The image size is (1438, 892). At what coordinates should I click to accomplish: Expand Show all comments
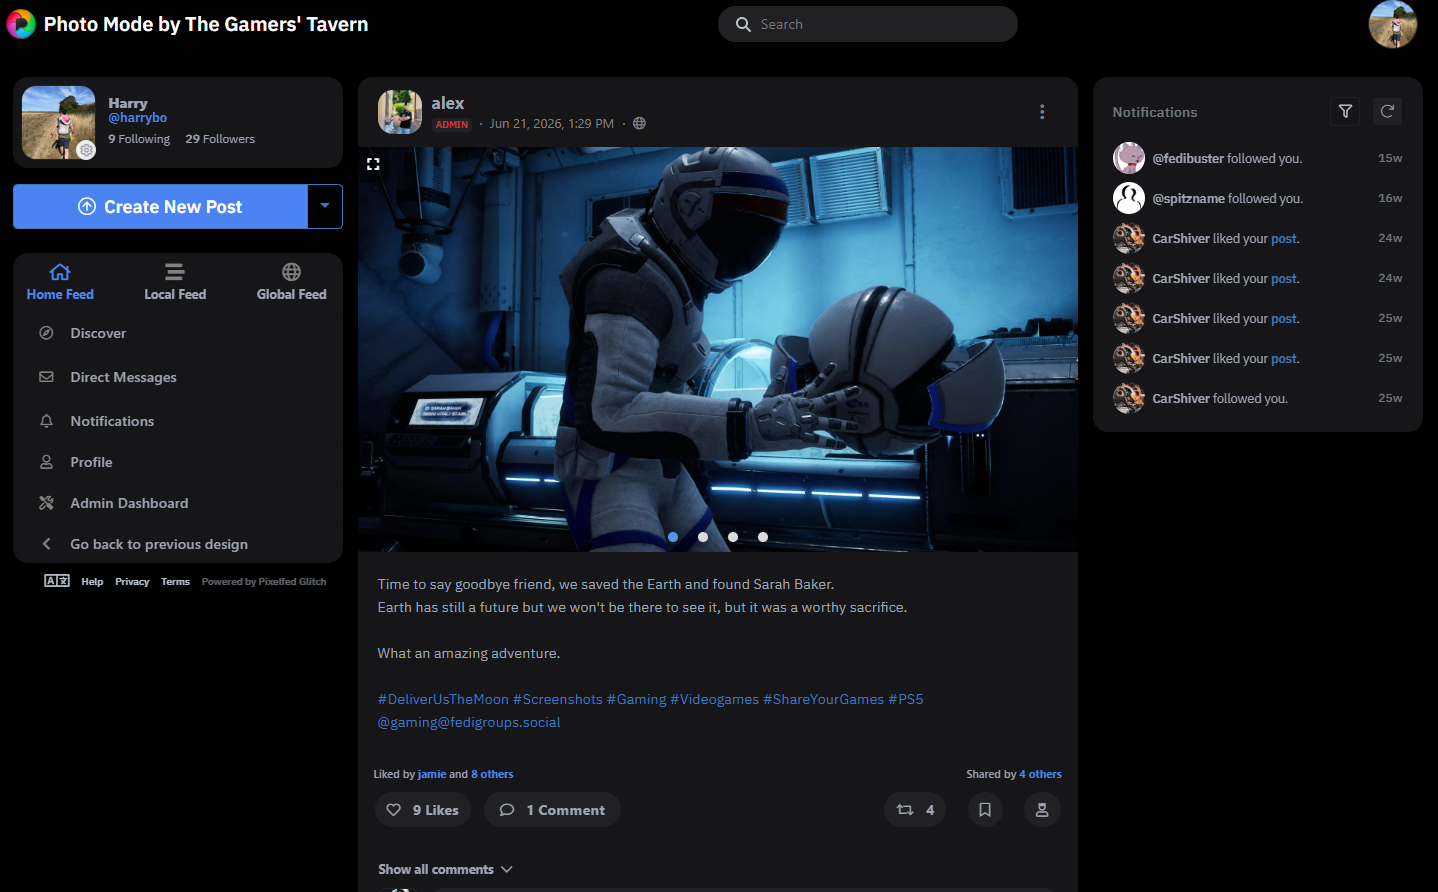pyautogui.click(x=445, y=870)
